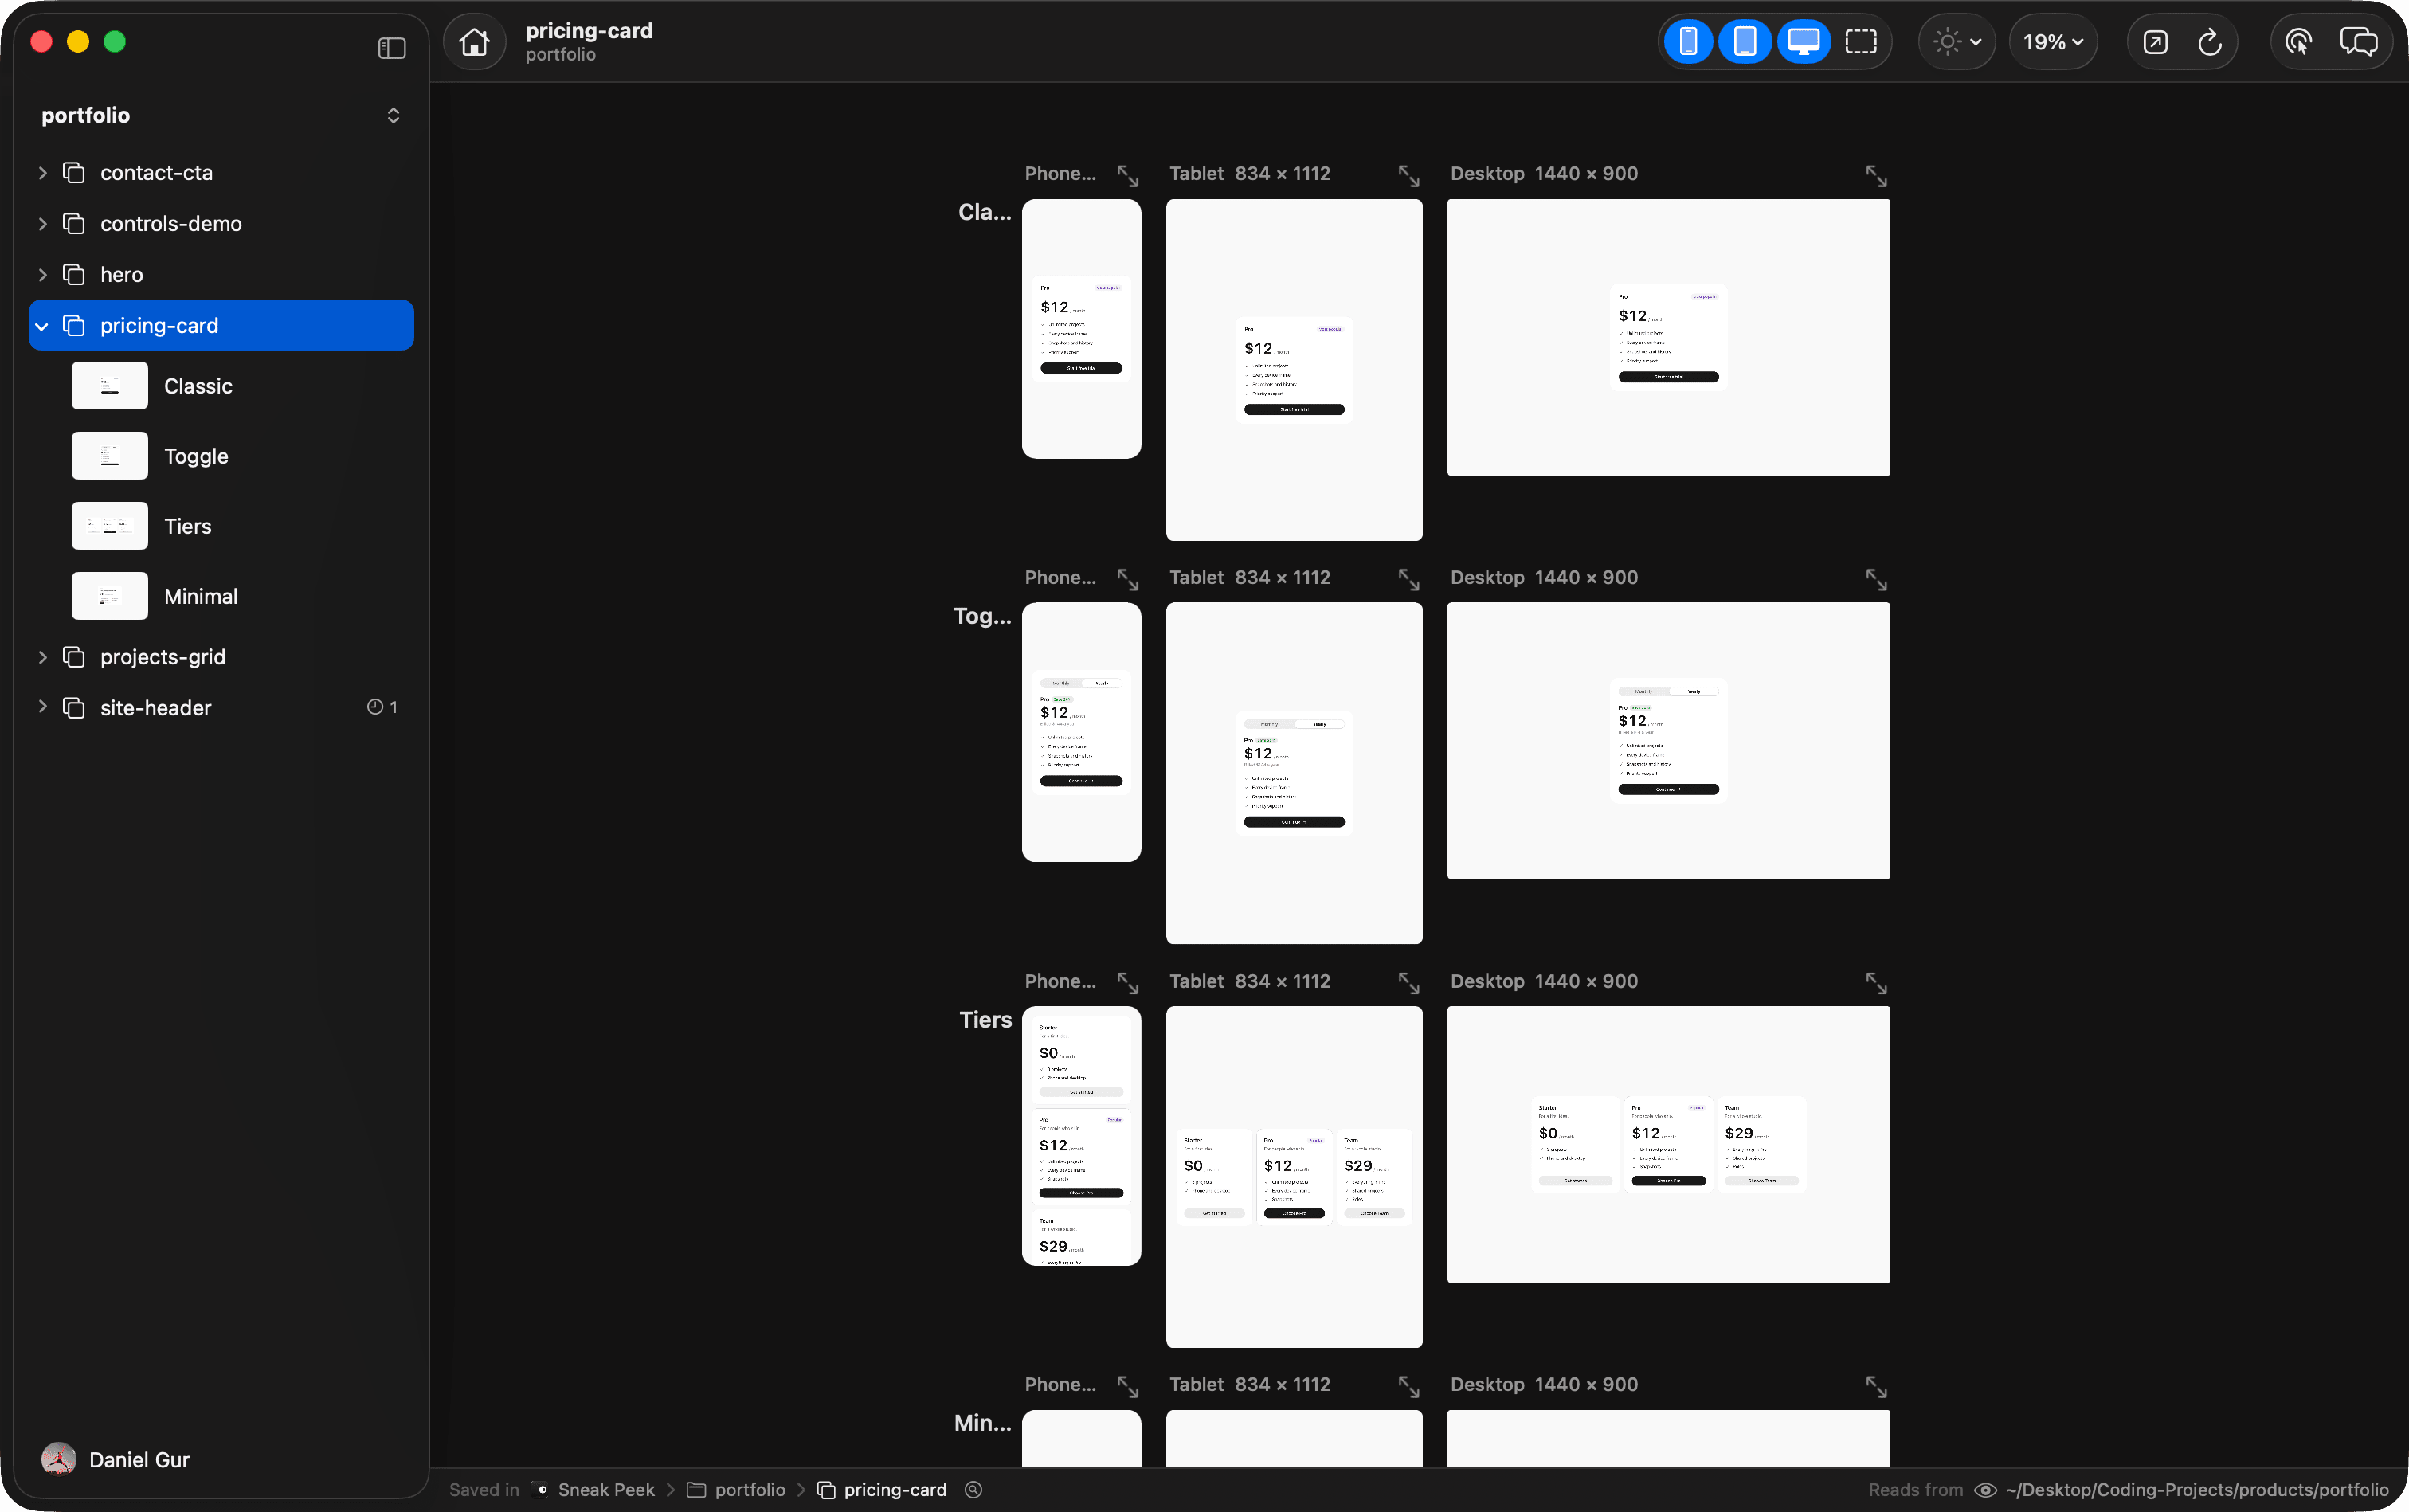Expand the Classic row desktop preview

point(1876,176)
